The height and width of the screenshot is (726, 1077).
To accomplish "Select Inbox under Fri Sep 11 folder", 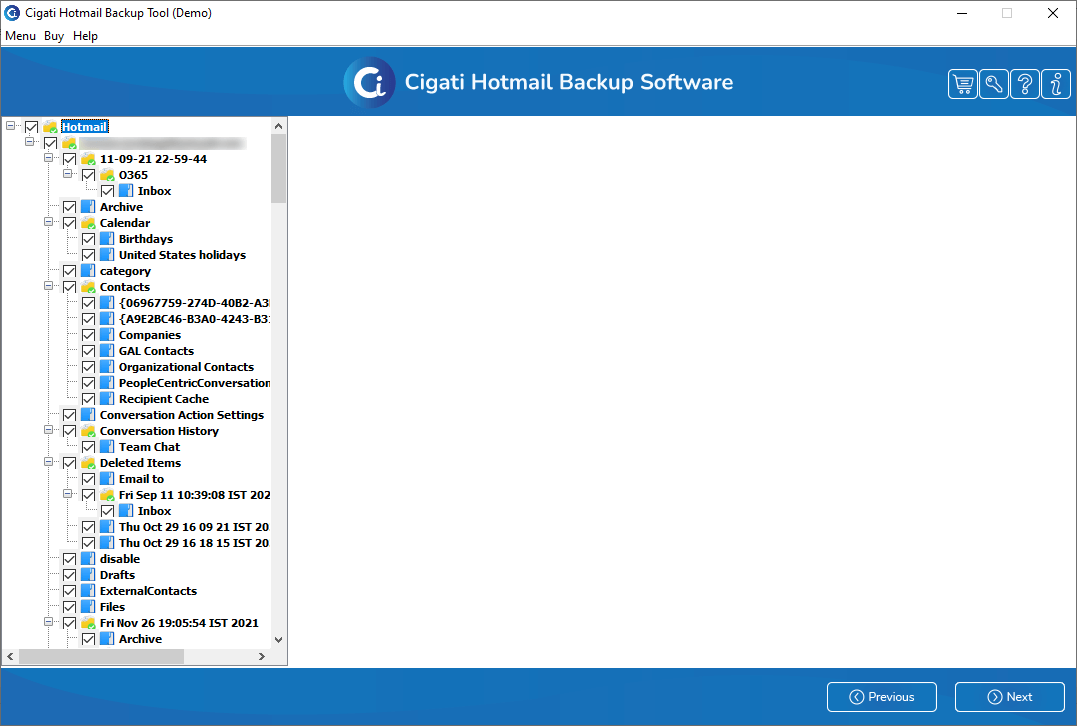I will click(155, 511).
